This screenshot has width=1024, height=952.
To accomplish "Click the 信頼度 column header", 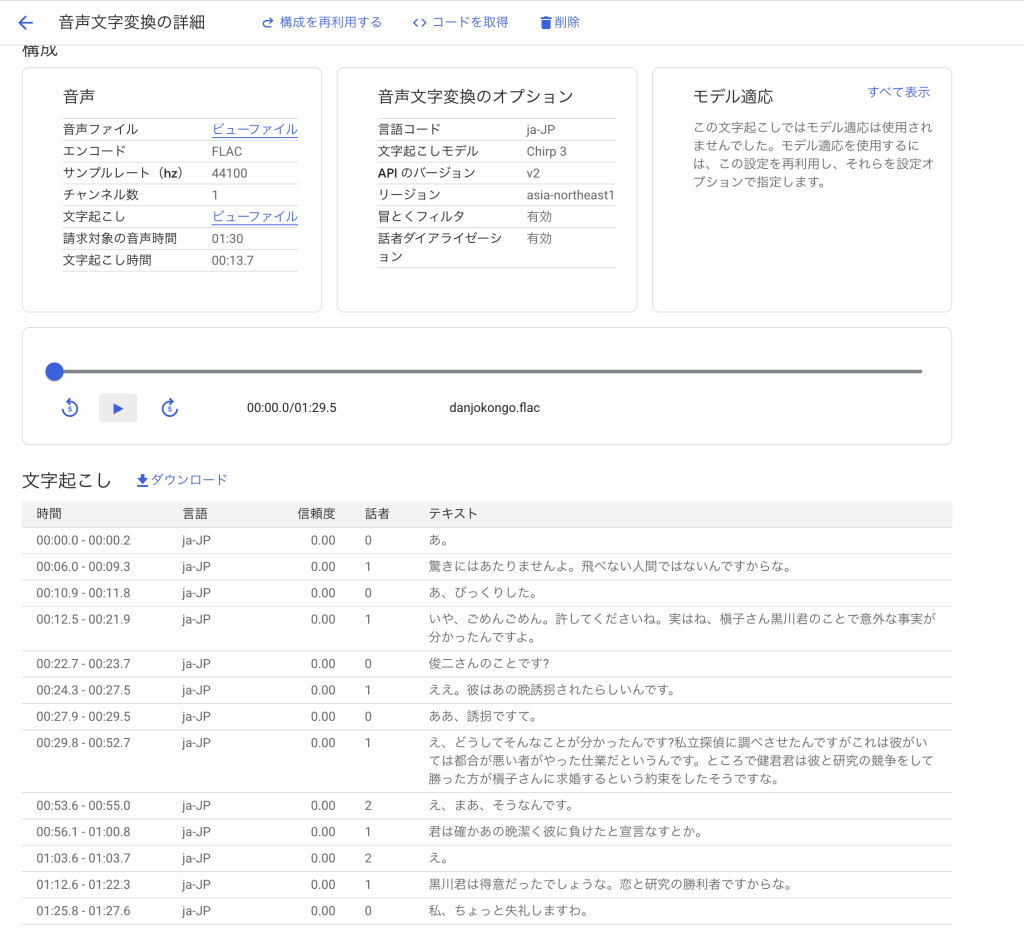I will point(316,514).
